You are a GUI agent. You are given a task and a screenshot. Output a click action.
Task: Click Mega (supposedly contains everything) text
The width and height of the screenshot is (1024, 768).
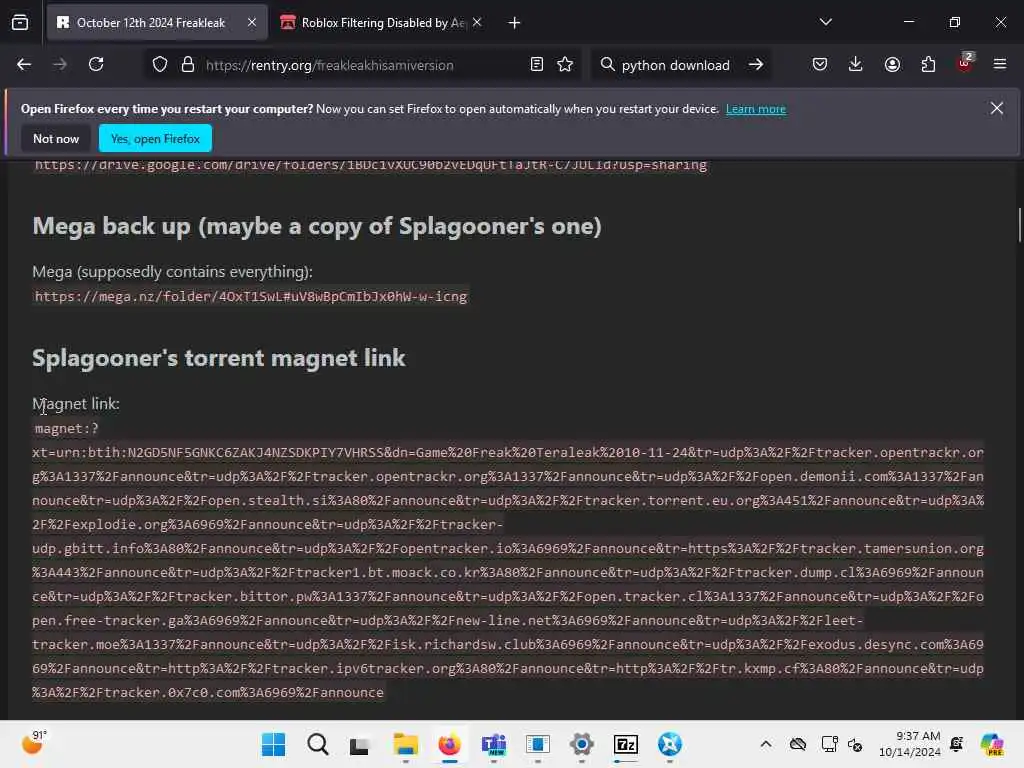[172, 272]
